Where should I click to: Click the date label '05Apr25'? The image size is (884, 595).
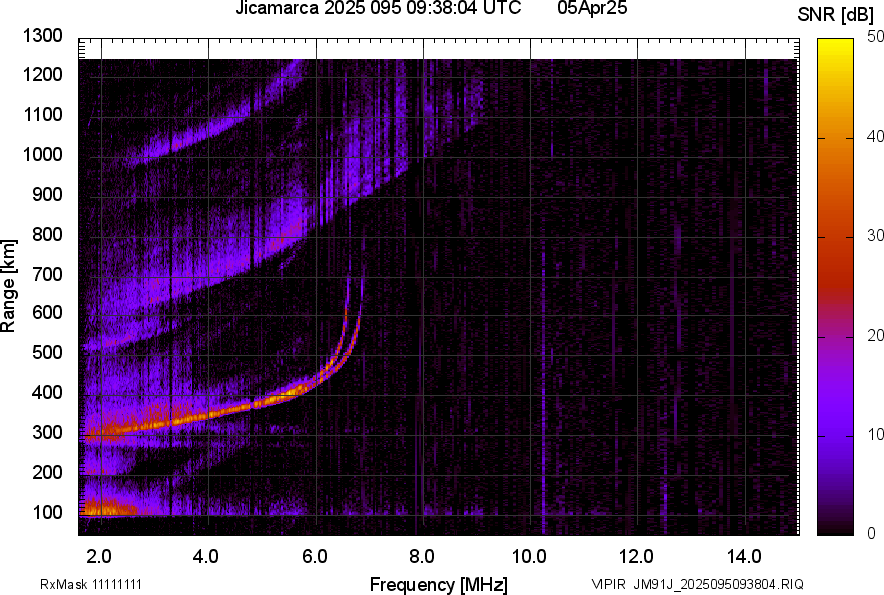click(x=592, y=8)
